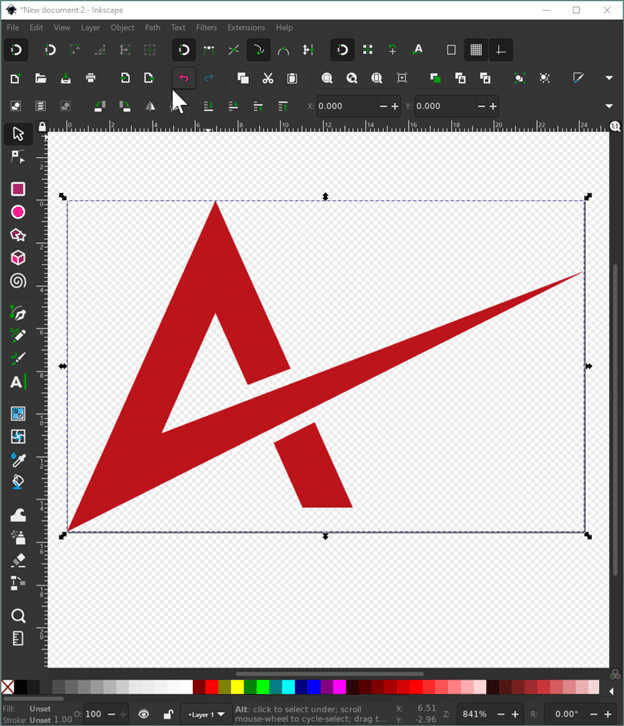Pick the cyan palette swatch
Screen dimensions: 624x726
[288, 687]
